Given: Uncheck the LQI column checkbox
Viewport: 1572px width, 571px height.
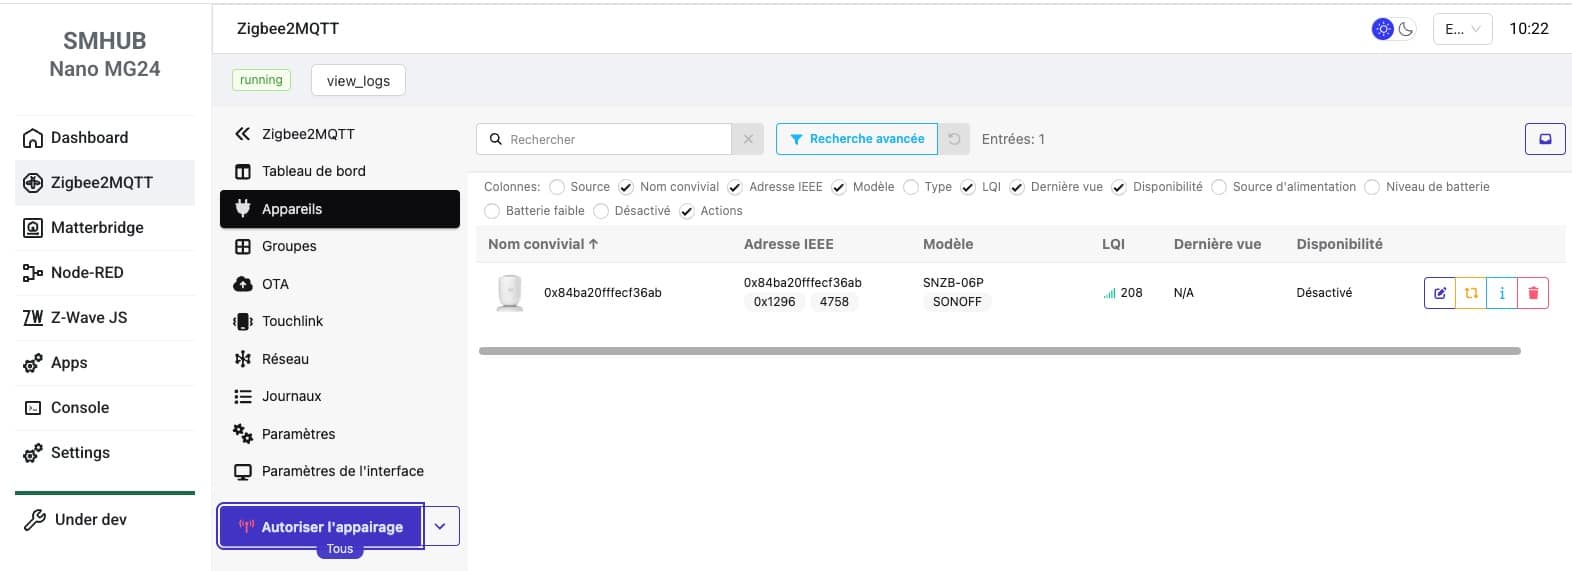Looking at the screenshot, I should [x=967, y=187].
